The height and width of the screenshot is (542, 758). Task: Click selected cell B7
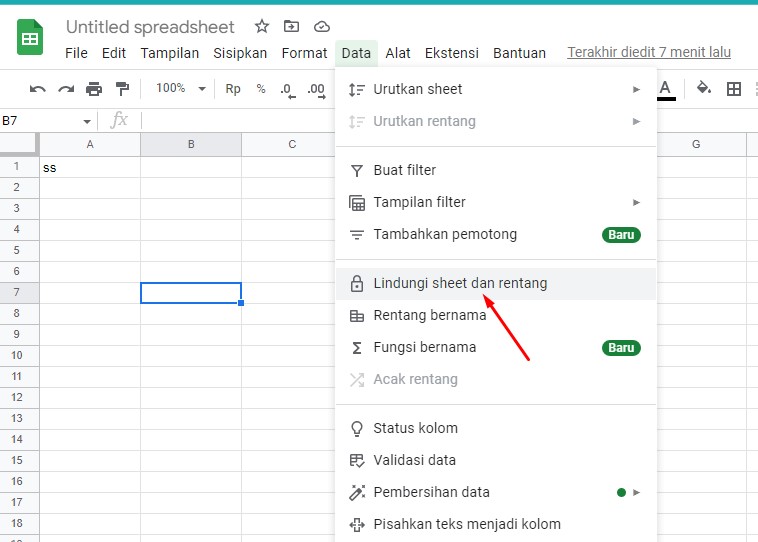coord(191,293)
